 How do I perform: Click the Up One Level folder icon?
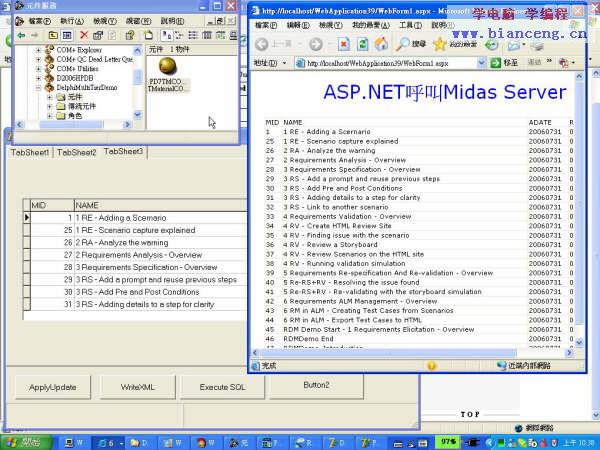pyautogui.click(x=53, y=36)
